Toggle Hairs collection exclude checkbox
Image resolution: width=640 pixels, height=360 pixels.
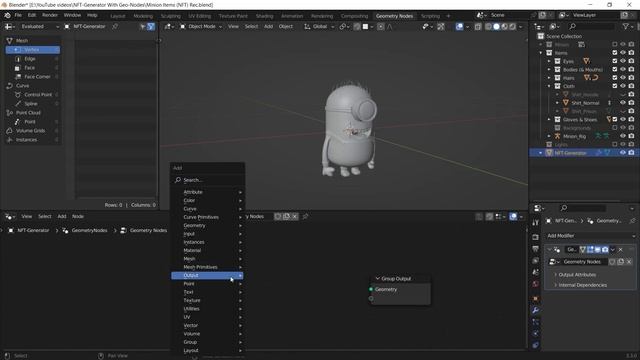615,78
